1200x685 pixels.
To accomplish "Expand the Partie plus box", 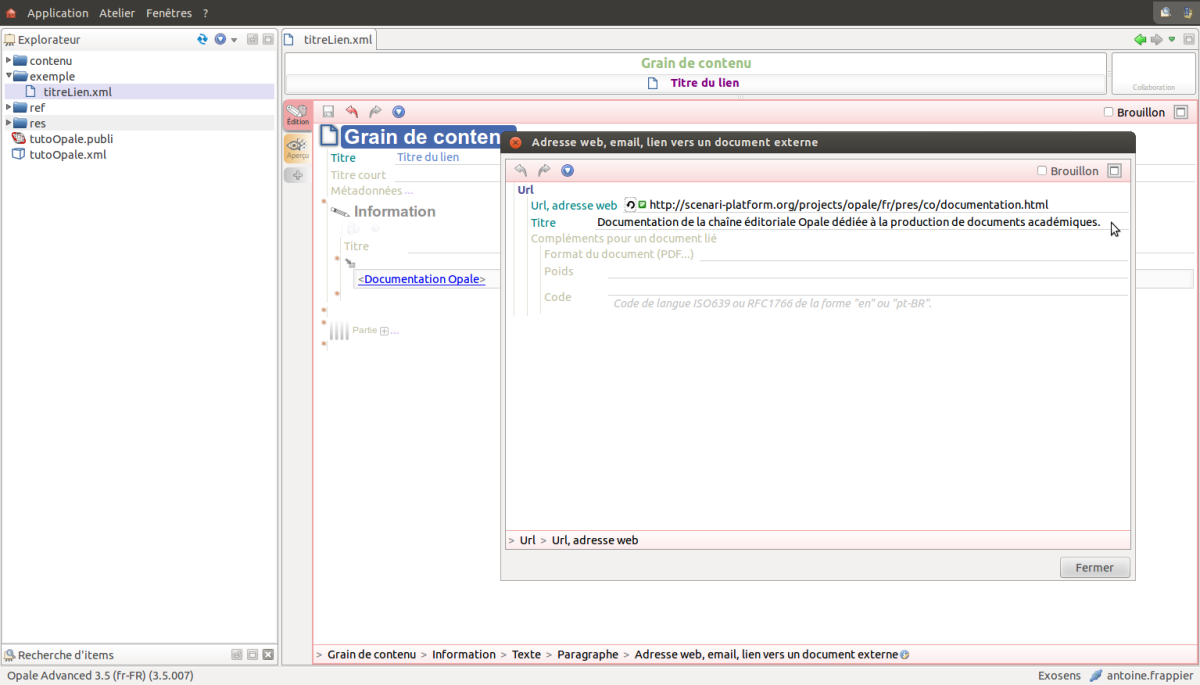I will point(384,331).
